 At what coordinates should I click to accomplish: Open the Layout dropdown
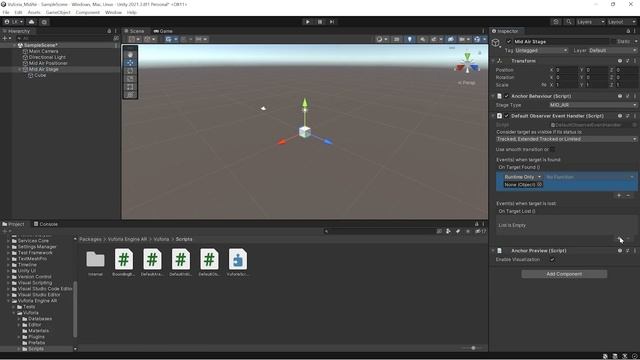621,22
